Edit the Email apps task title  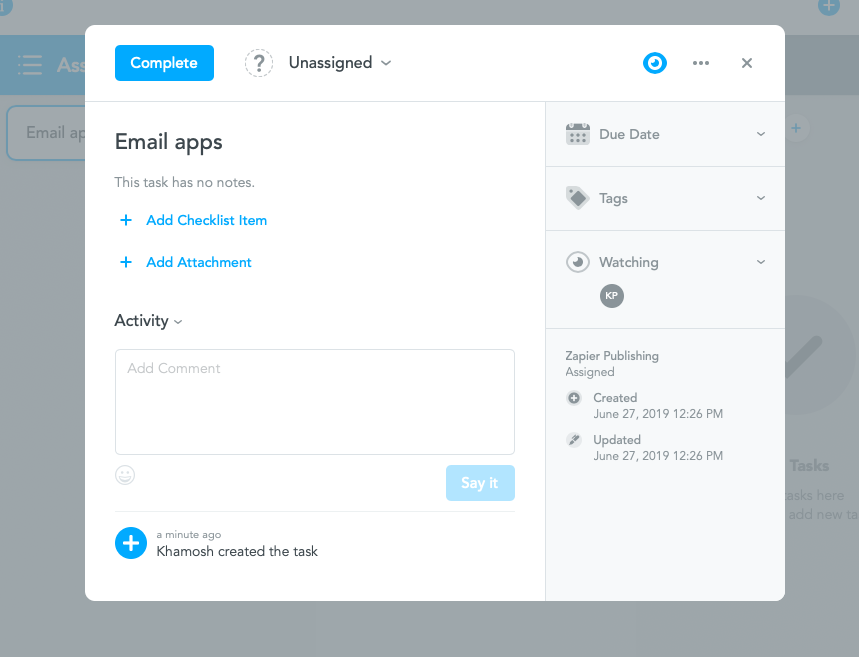[169, 142]
